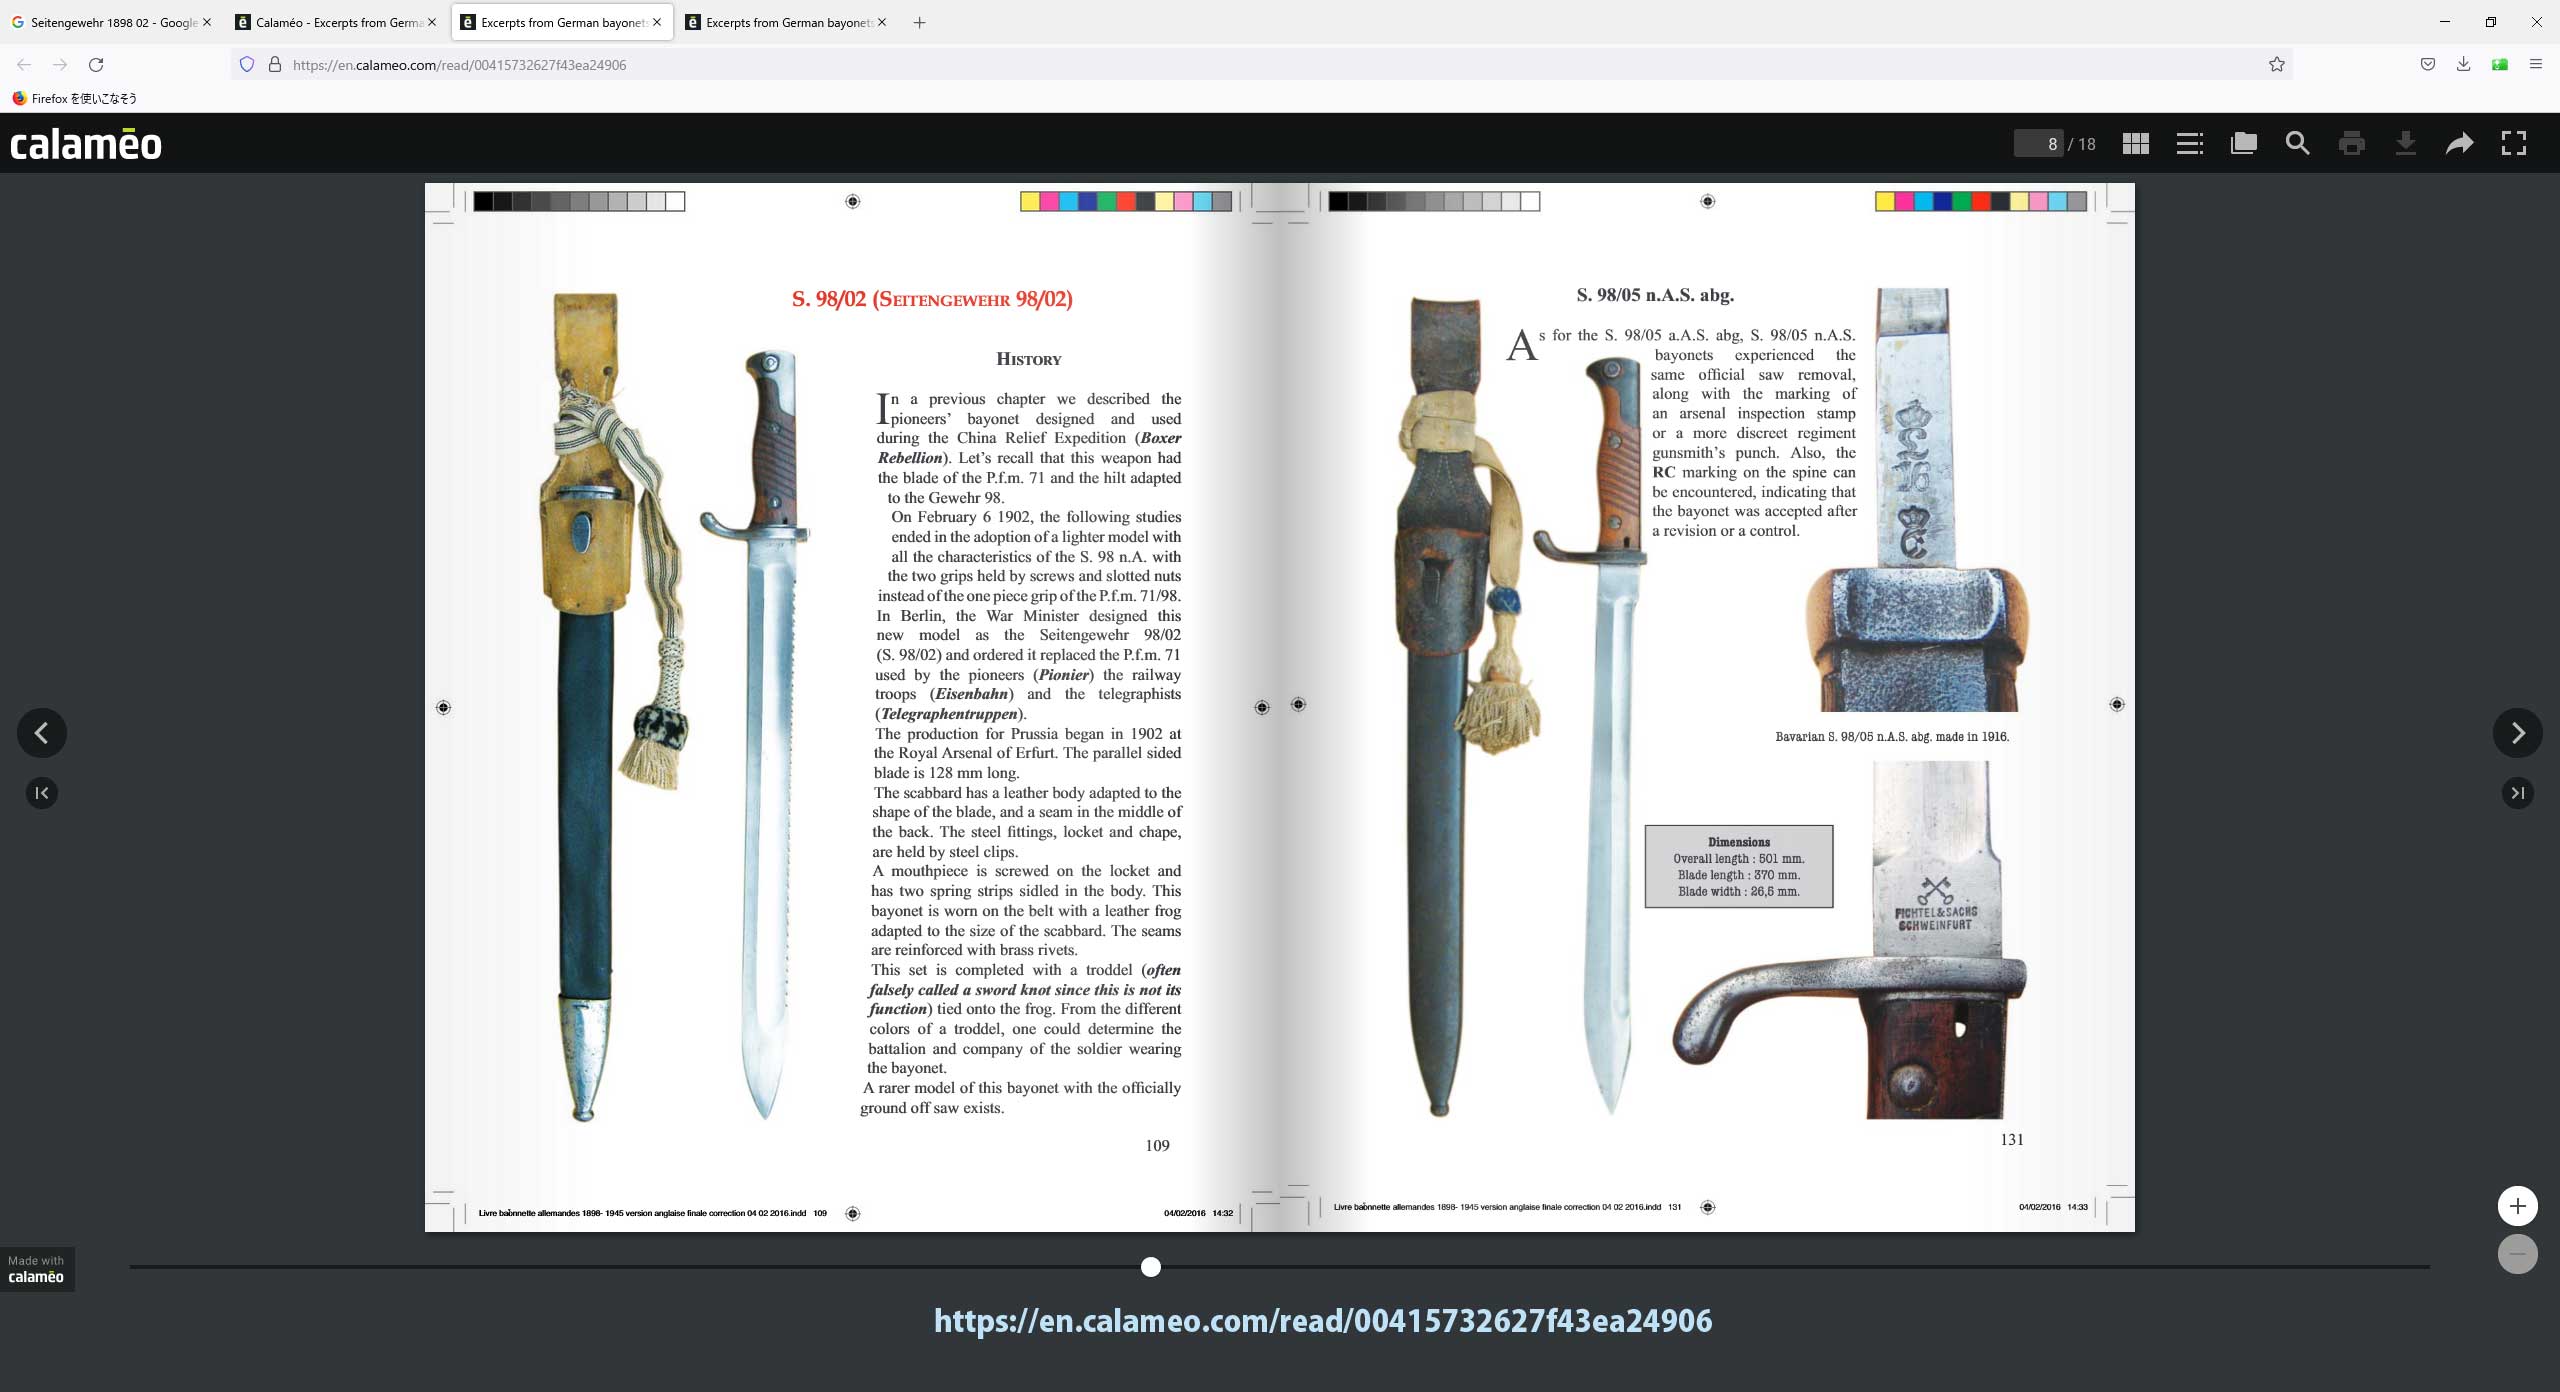Zoom in with the plus button
Screen dimensions: 2560x1392
pyautogui.click(x=2517, y=1206)
